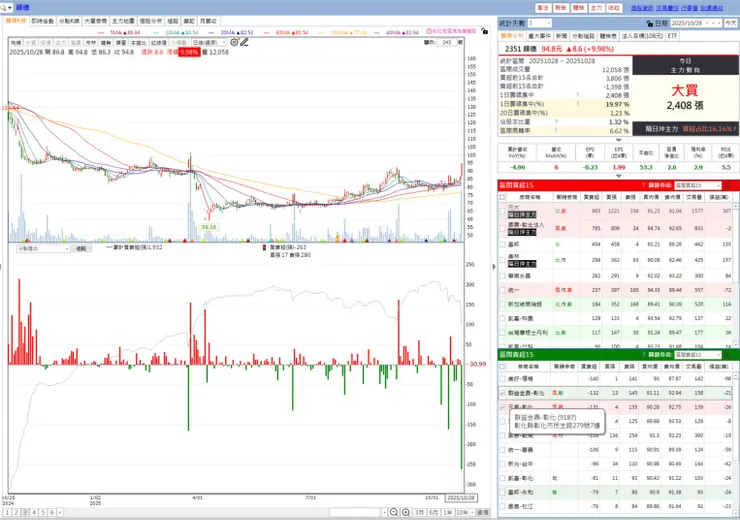Click the lock icon beside 日期
Viewport: 740px width, 520px height.
pyautogui.click(x=649, y=23)
